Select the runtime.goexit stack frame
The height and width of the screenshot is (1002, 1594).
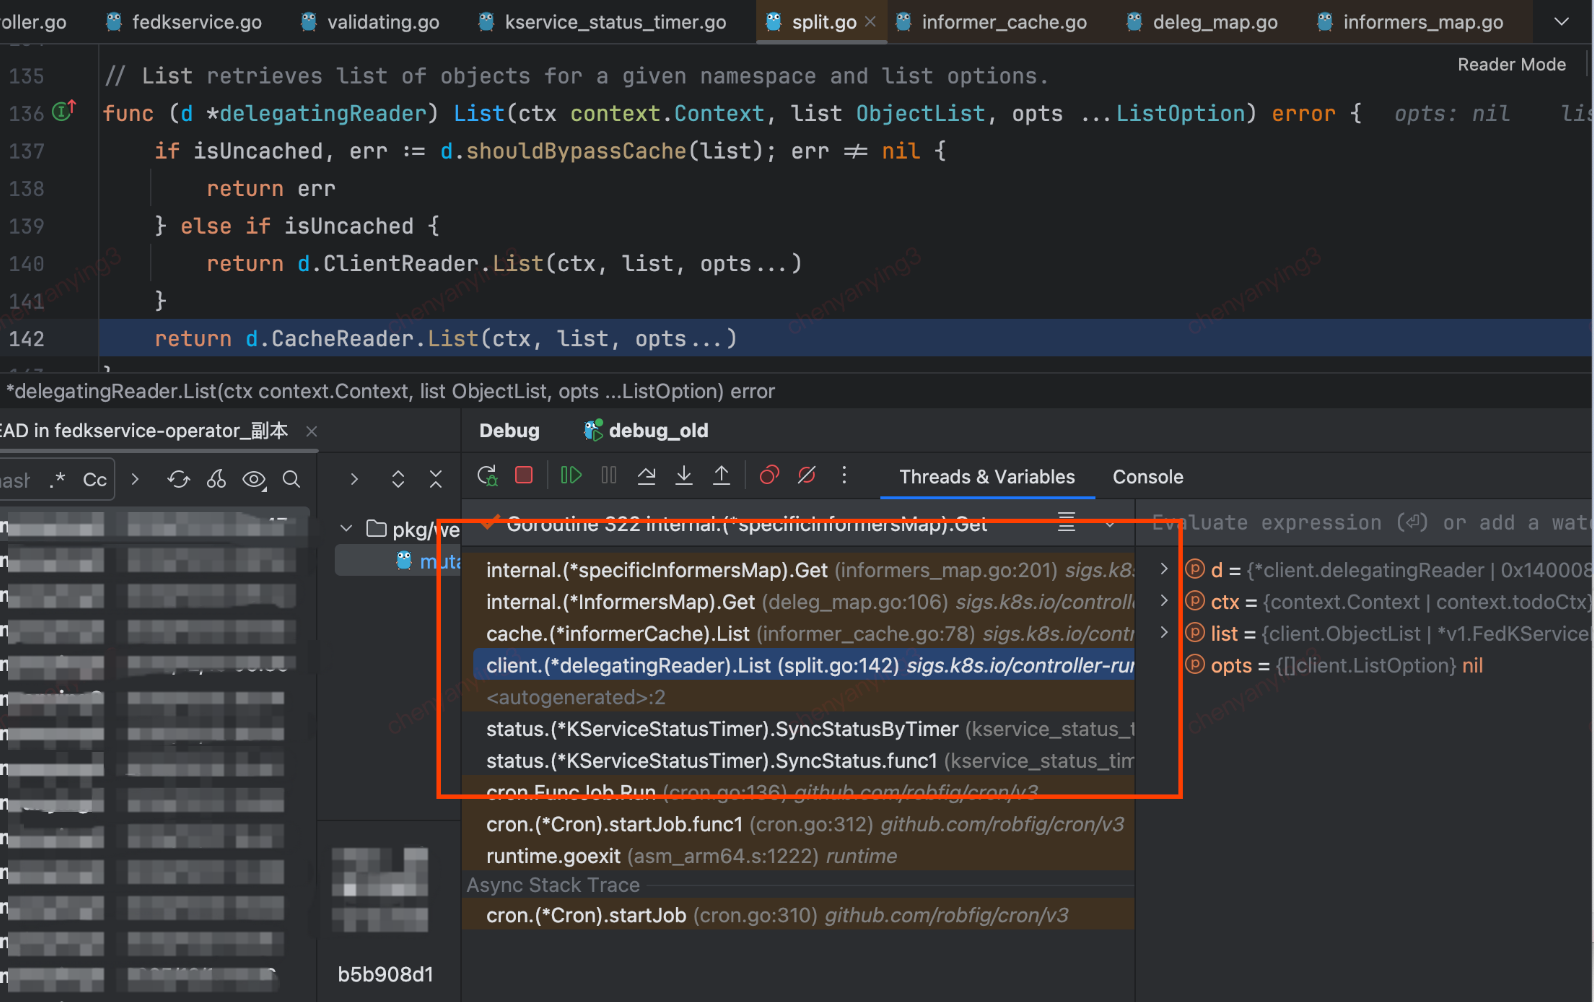click(803, 857)
